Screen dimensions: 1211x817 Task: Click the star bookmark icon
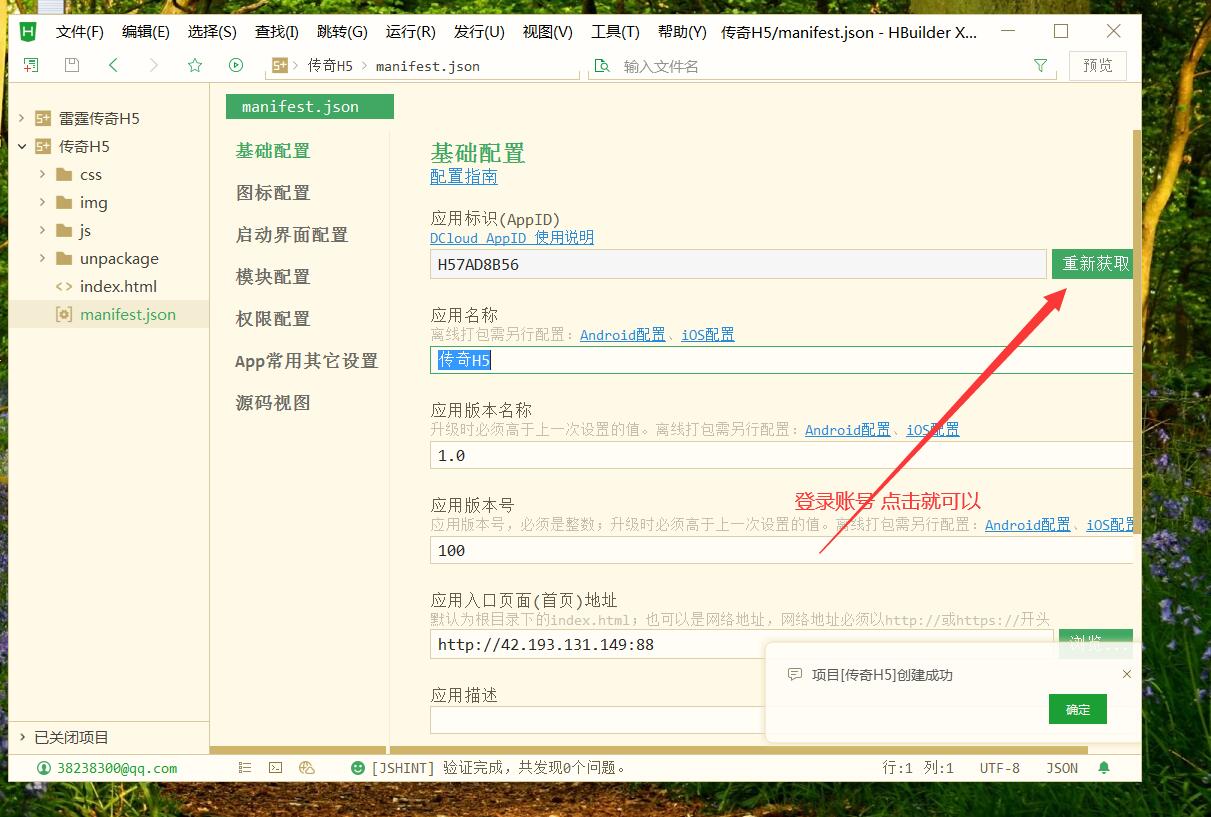click(x=195, y=65)
